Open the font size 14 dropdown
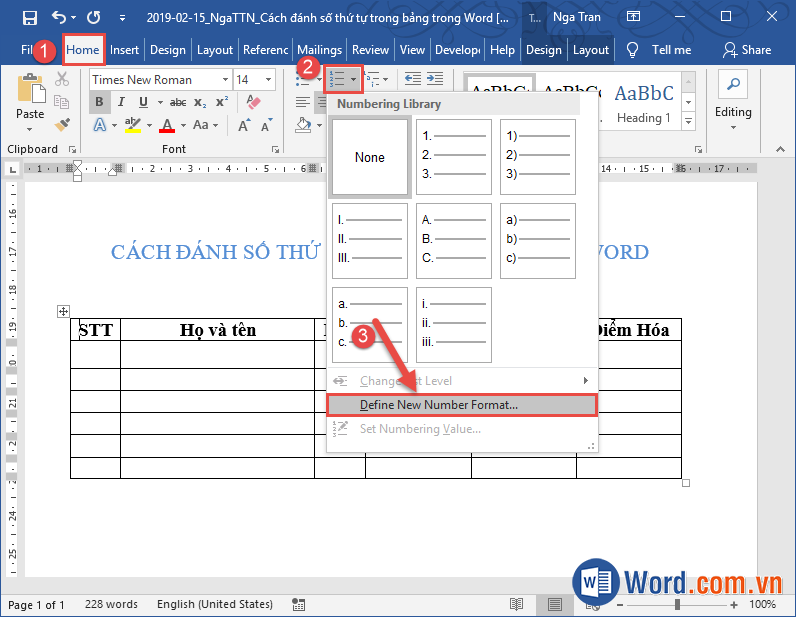The image size is (796, 617). 268,79
